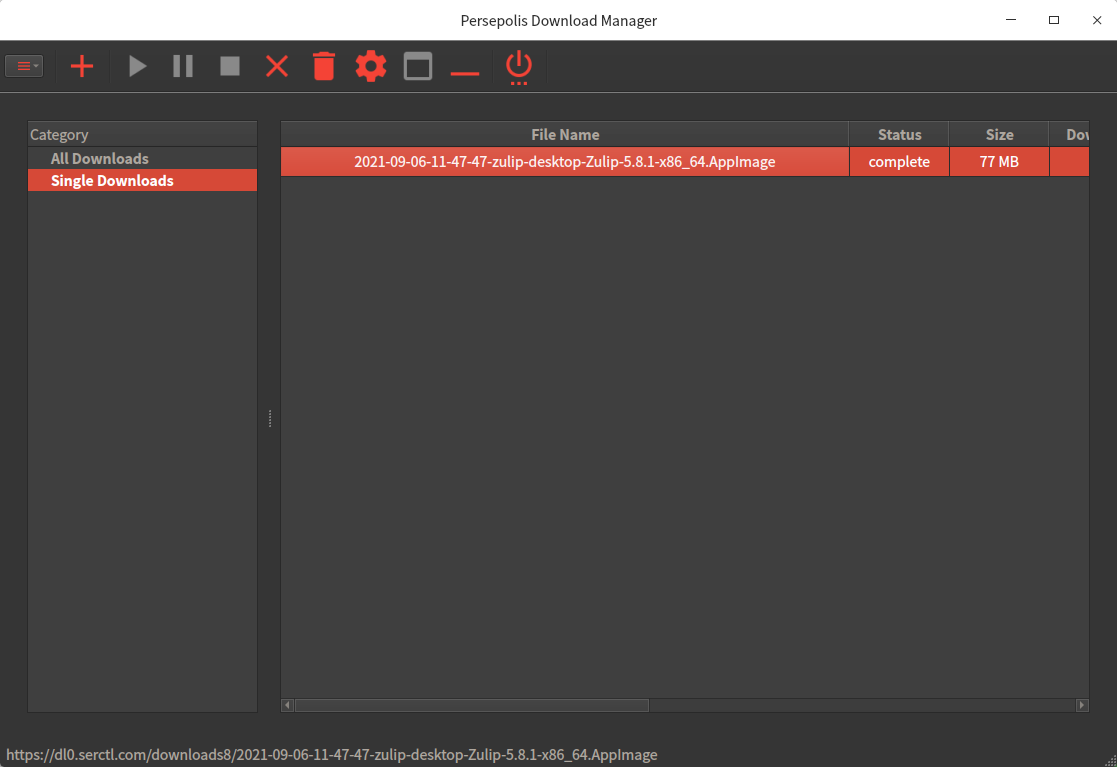Pause the selected download
Screen dimensions: 1117x767
[183, 67]
